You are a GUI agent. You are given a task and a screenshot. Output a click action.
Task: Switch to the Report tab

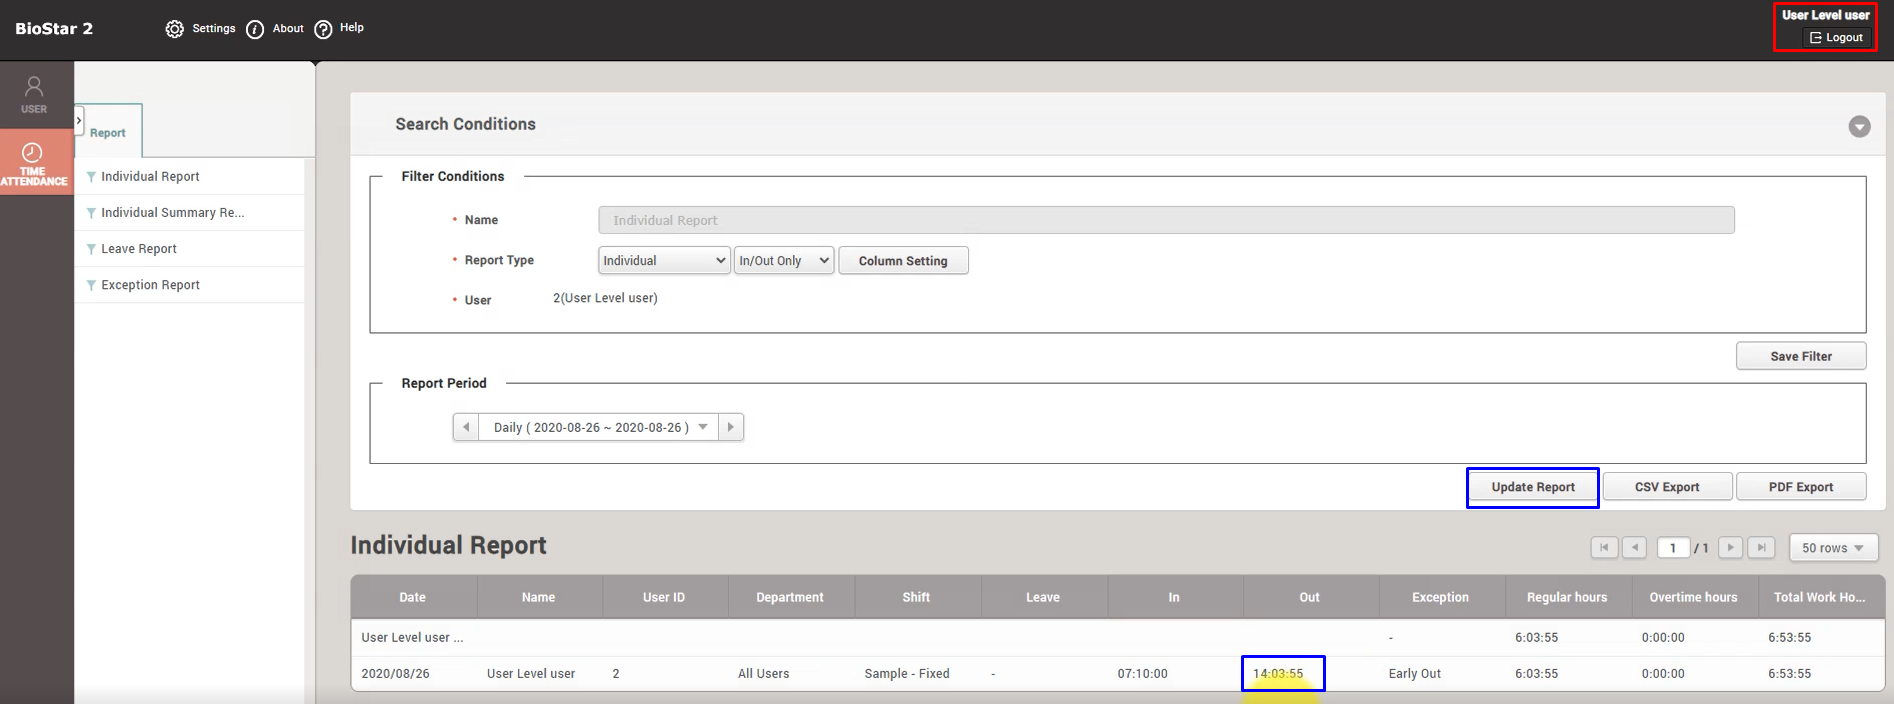(x=108, y=133)
